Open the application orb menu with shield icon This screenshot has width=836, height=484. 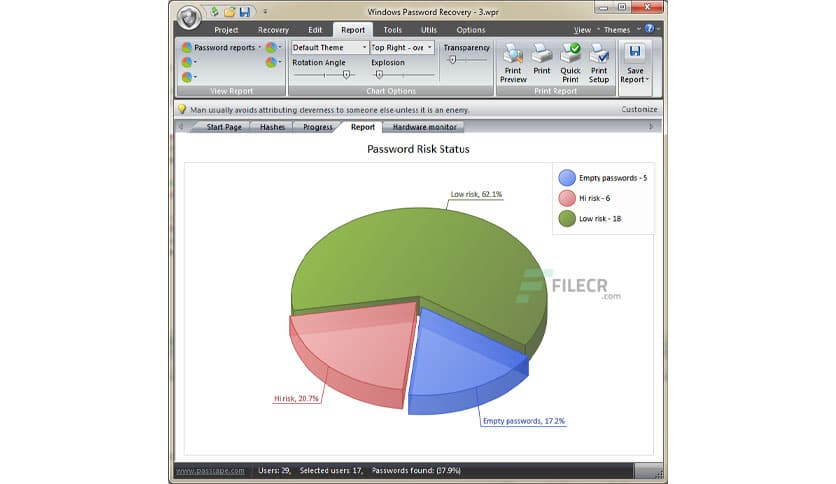[x=189, y=18]
